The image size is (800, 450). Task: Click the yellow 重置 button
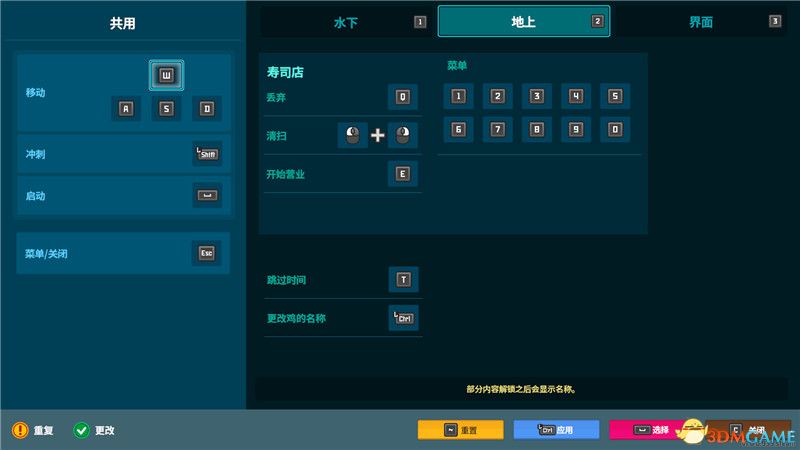tap(461, 430)
